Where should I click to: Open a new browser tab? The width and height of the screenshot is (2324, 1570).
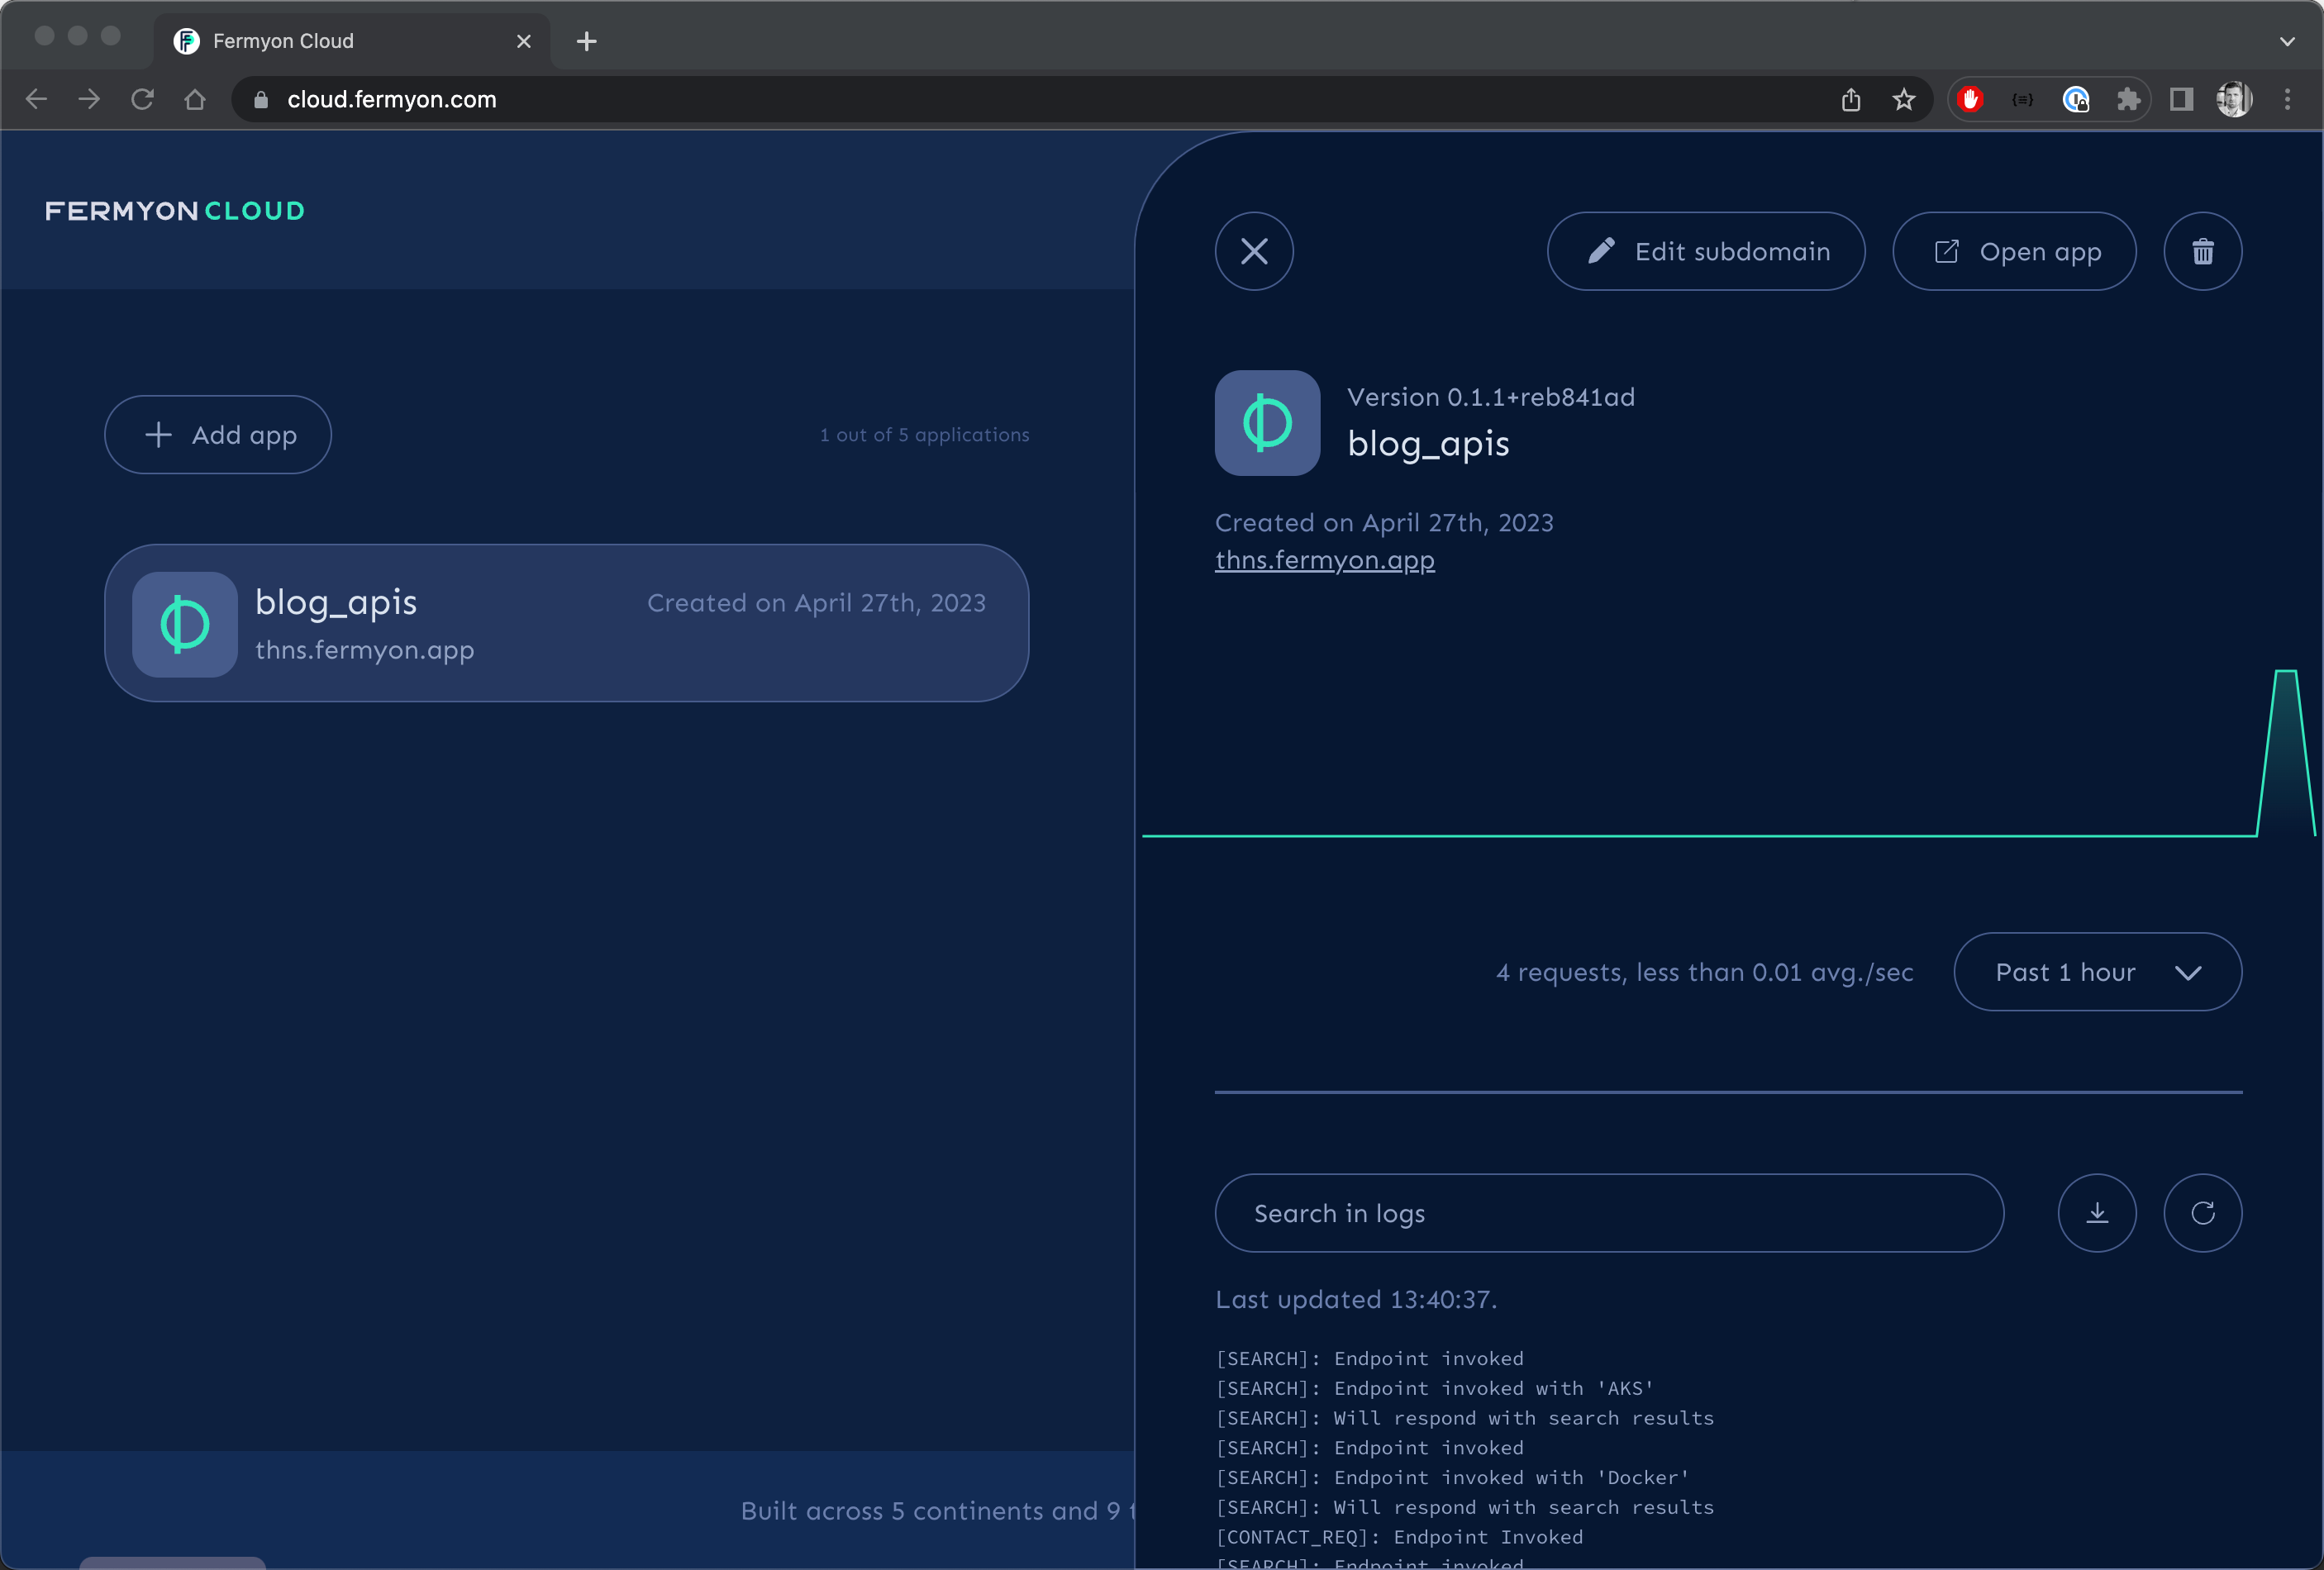(587, 41)
